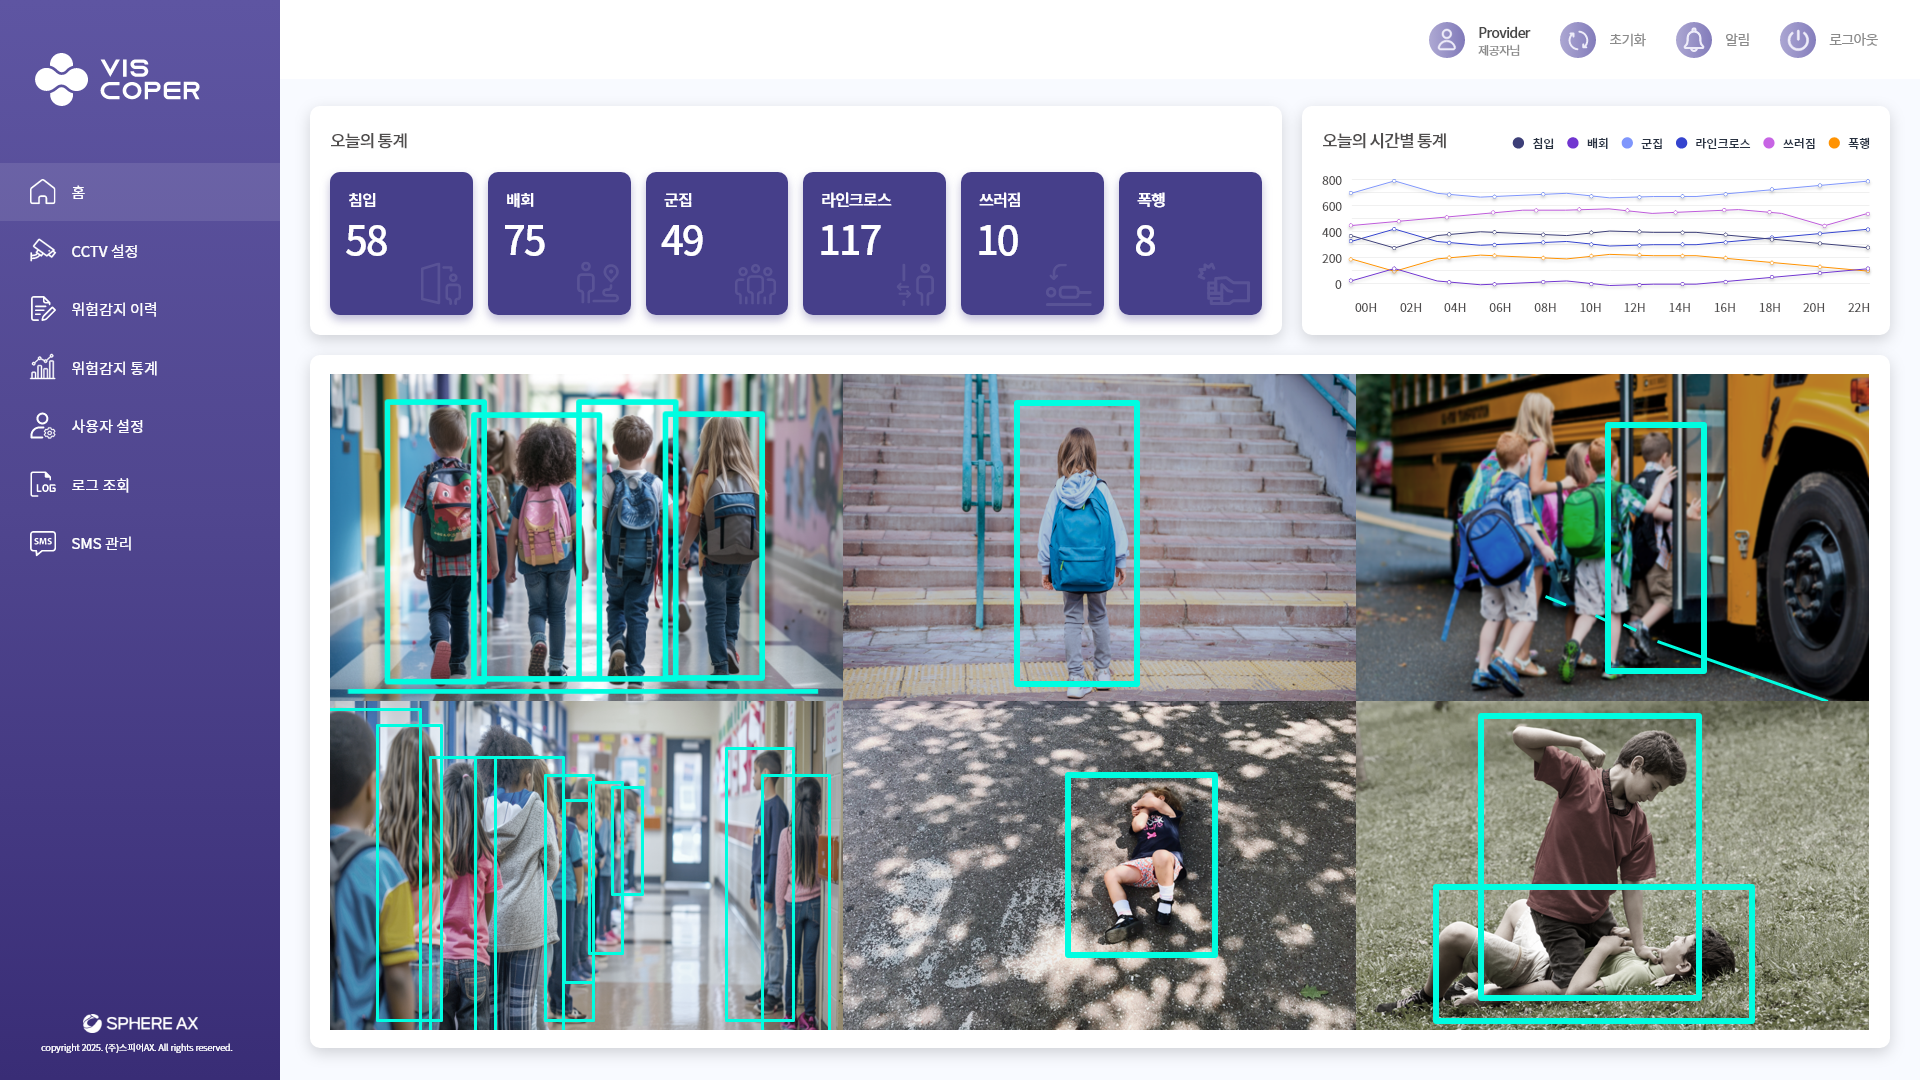The width and height of the screenshot is (1920, 1080).
Task: Toggle the 배회 series in chart legend
Action: tap(1587, 143)
